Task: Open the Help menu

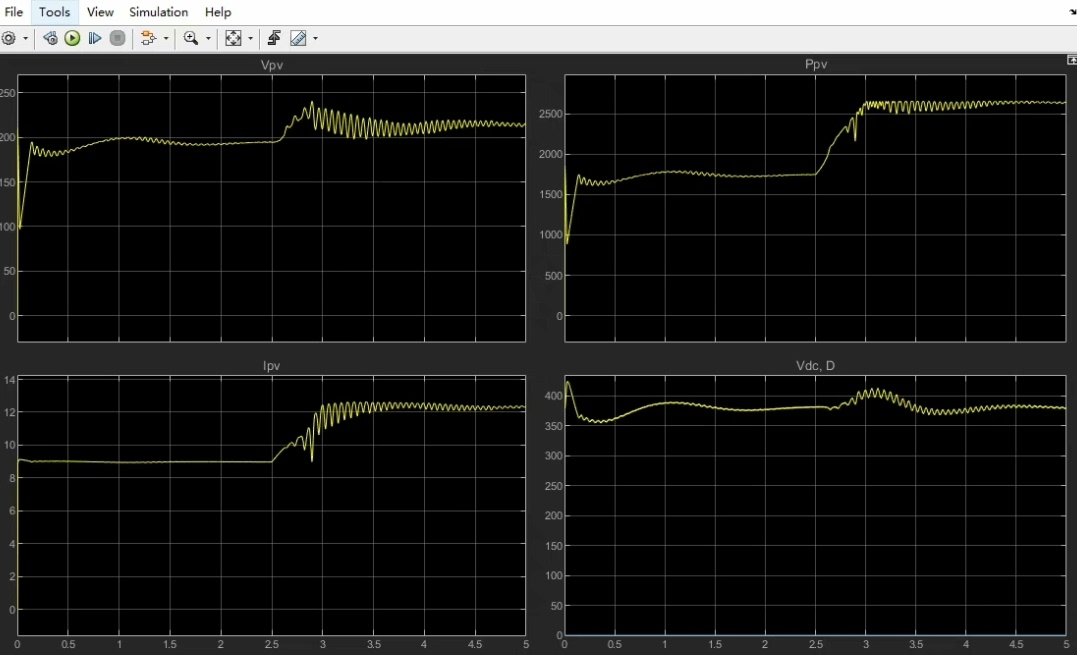Action: point(218,12)
